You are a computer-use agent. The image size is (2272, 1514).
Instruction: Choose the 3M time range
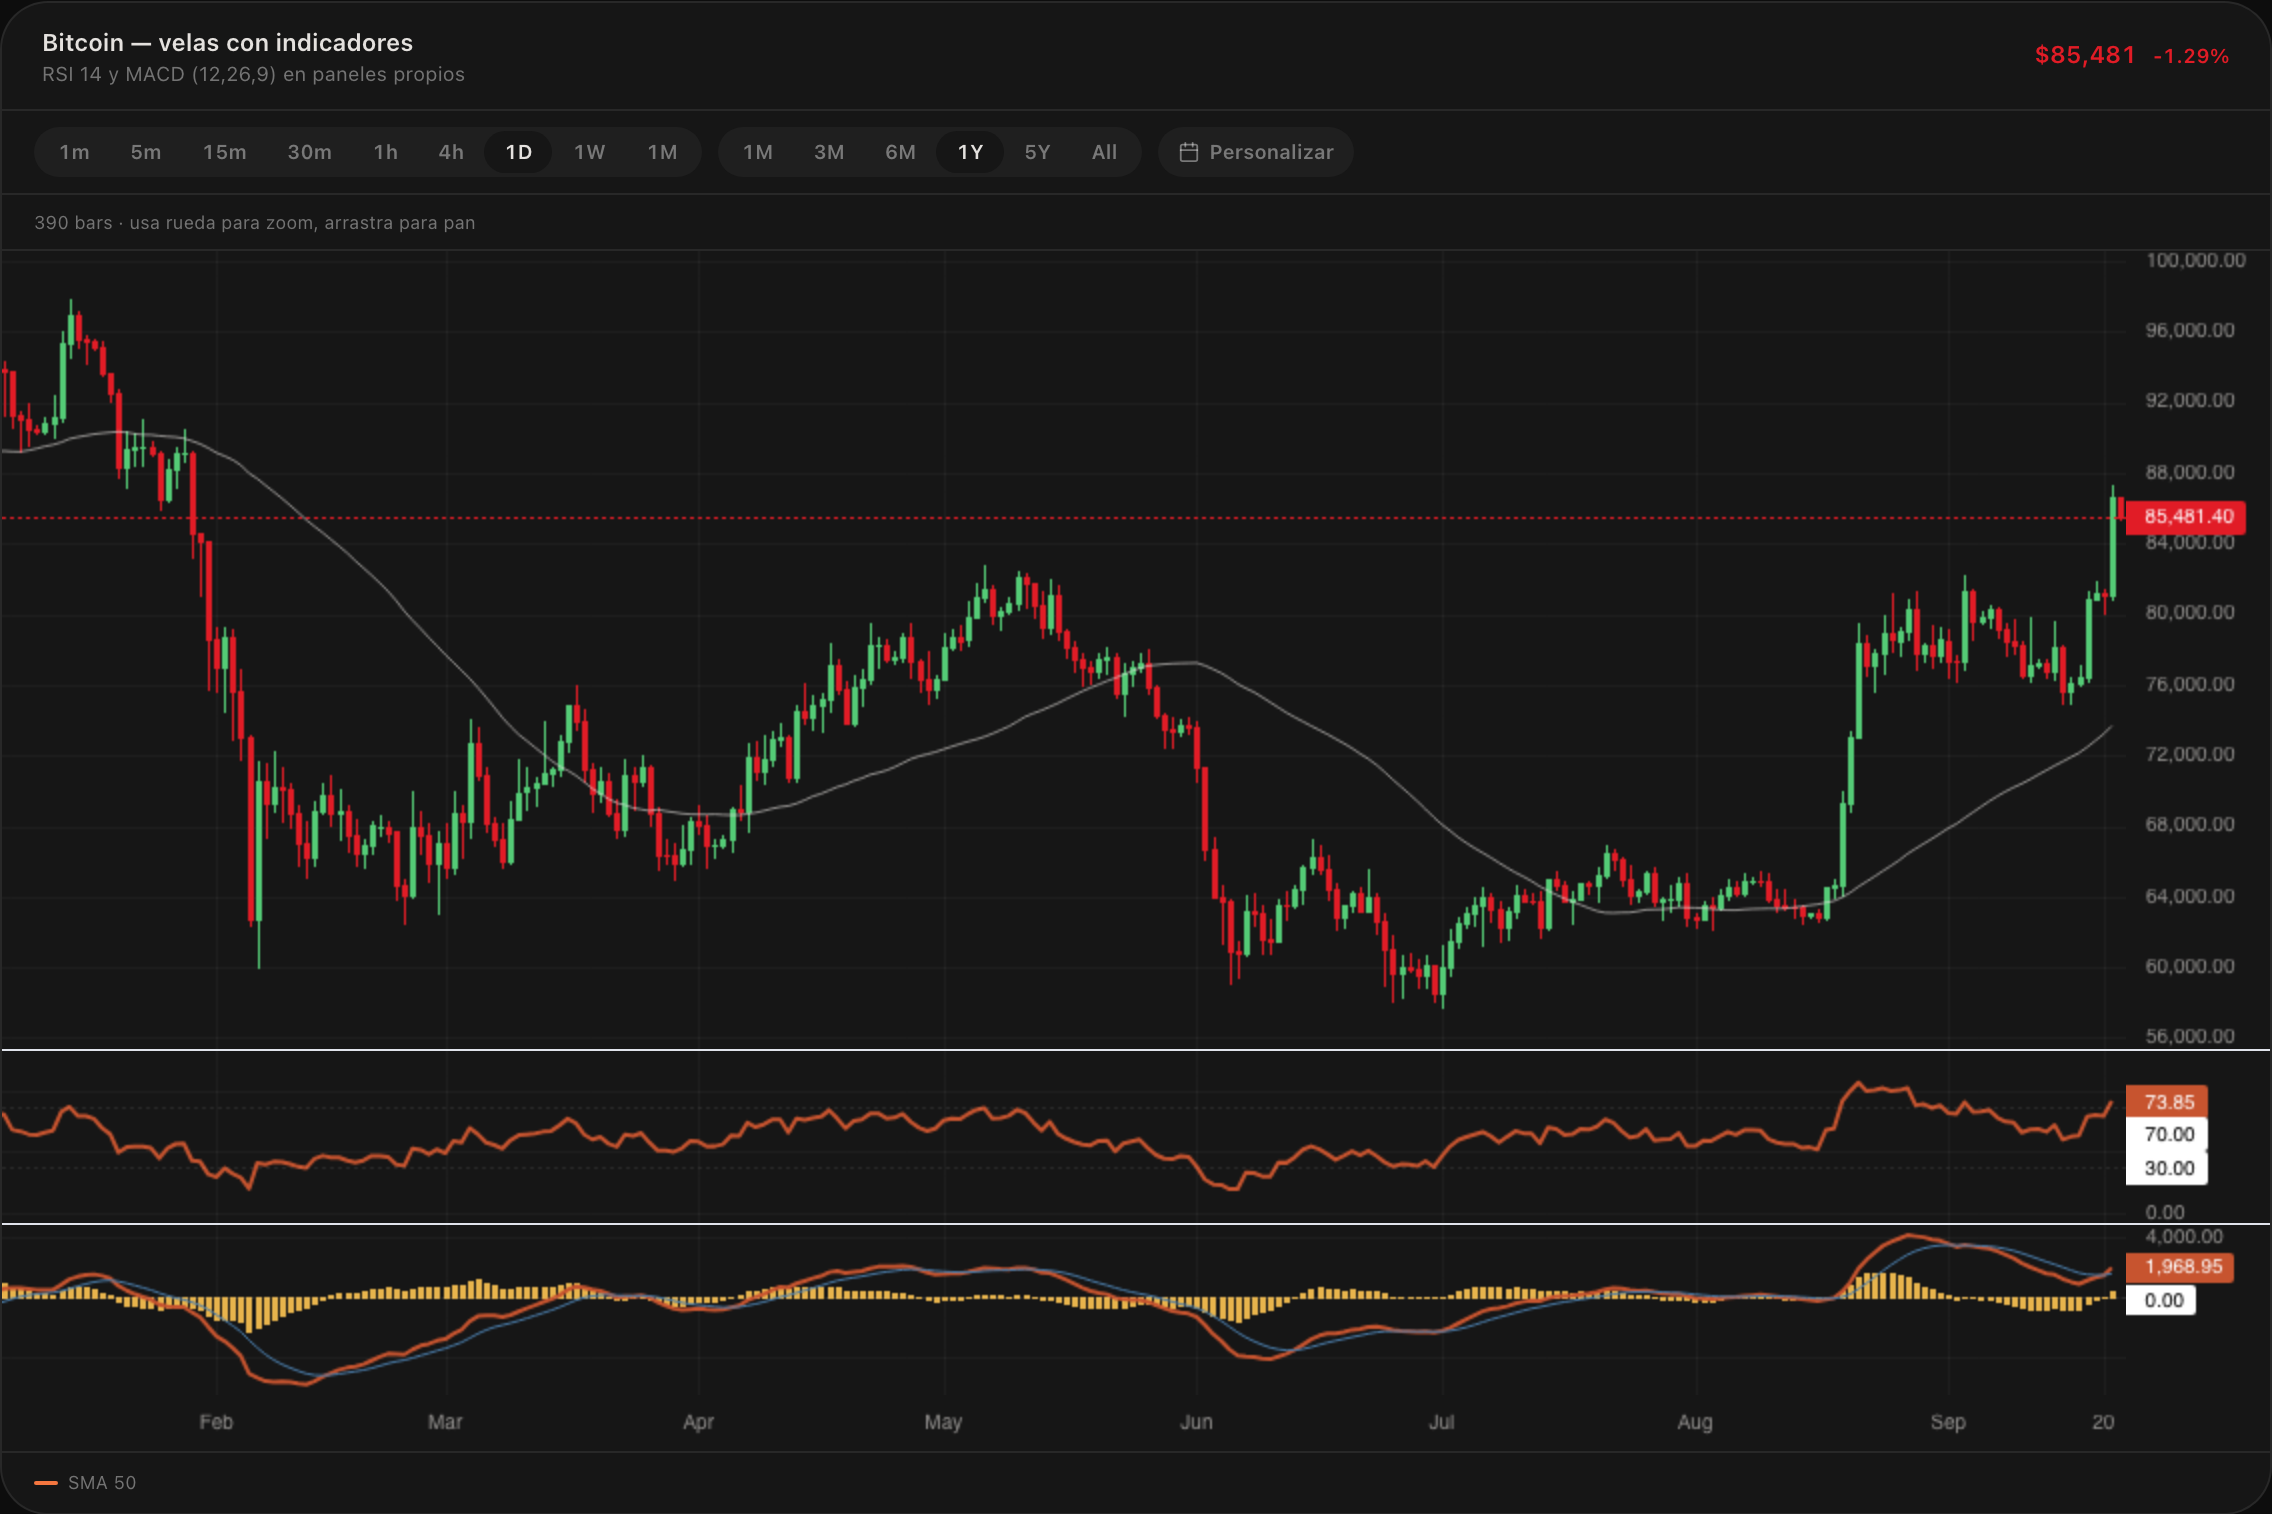click(x=829, y=152)
